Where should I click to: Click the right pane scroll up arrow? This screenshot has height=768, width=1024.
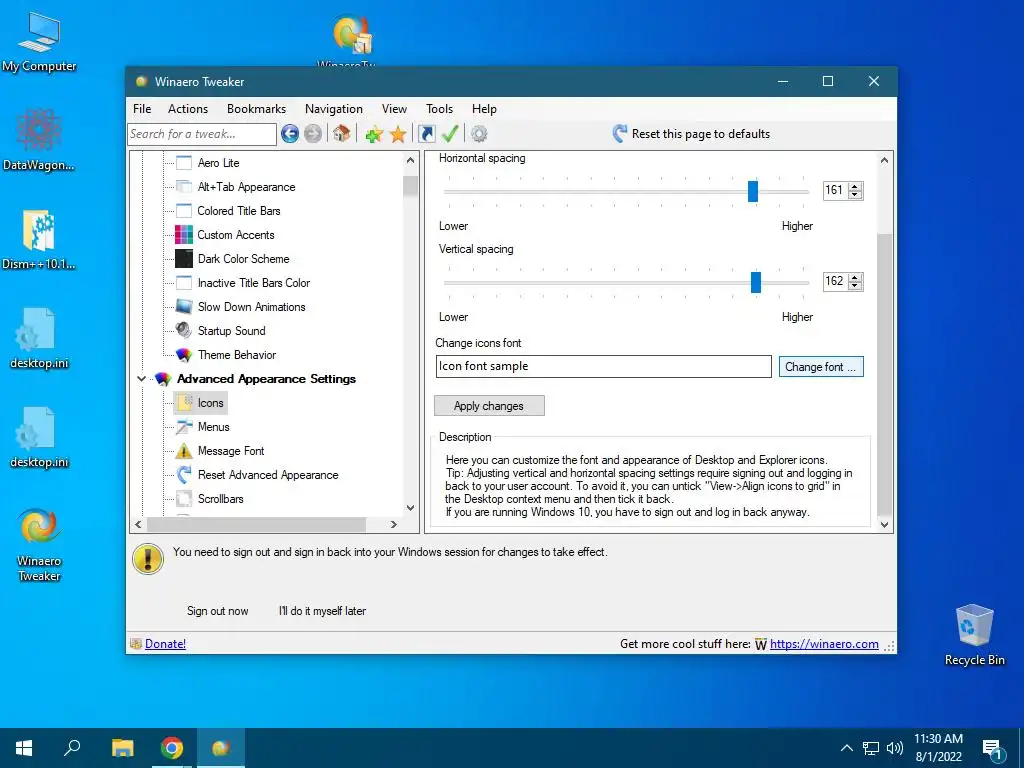tap(884, 160)
